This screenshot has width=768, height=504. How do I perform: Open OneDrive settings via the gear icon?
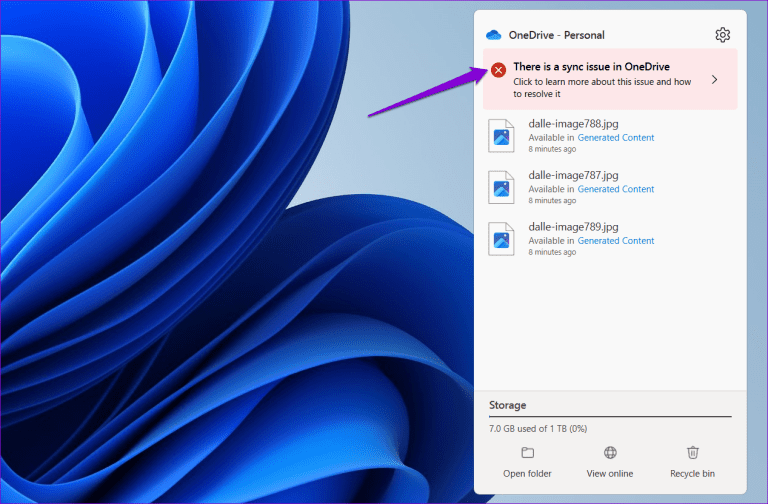[x=723, y=35]
